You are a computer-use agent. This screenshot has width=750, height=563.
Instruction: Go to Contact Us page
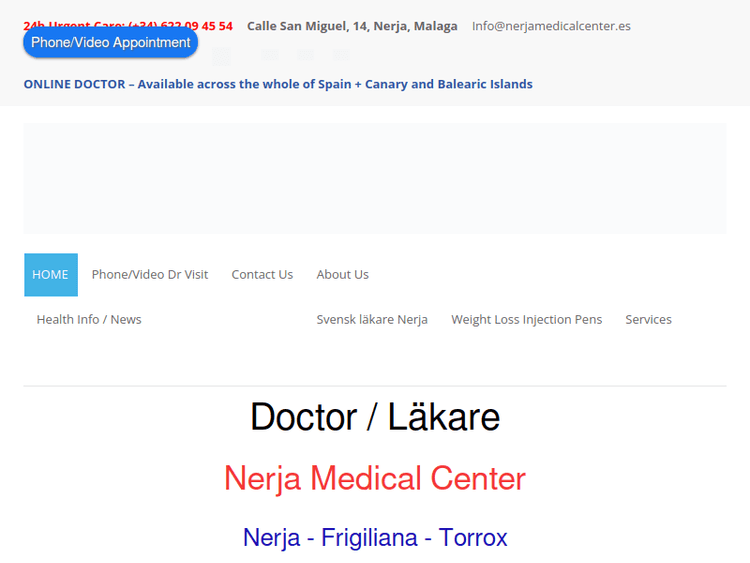click(x=262, y=275)
